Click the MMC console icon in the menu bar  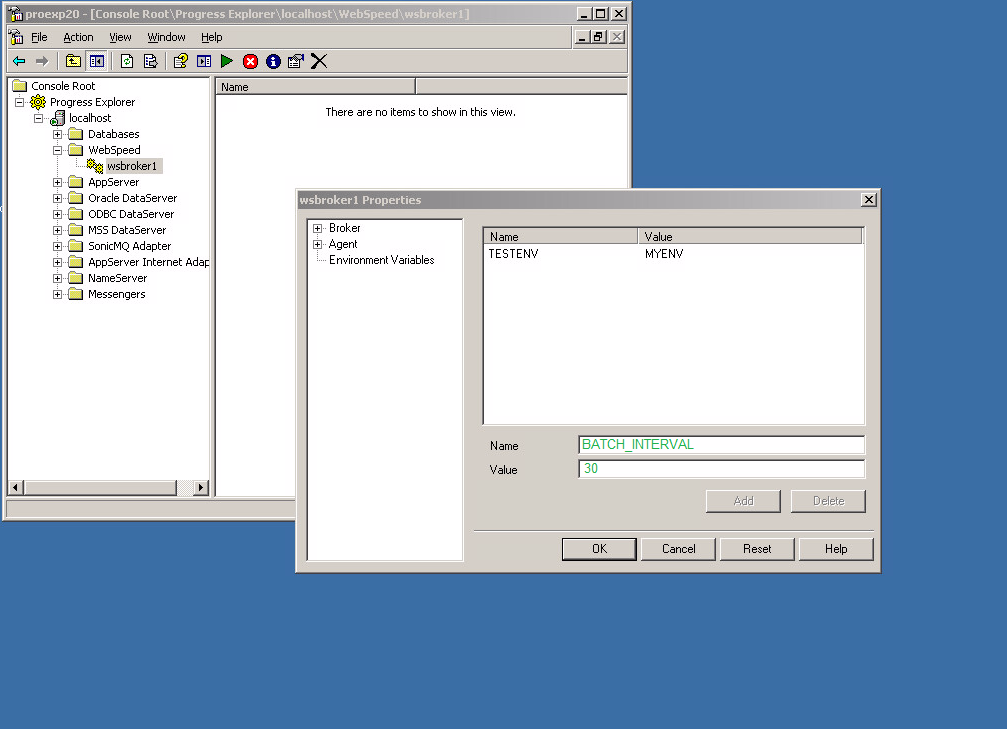(x=17, y=37)
